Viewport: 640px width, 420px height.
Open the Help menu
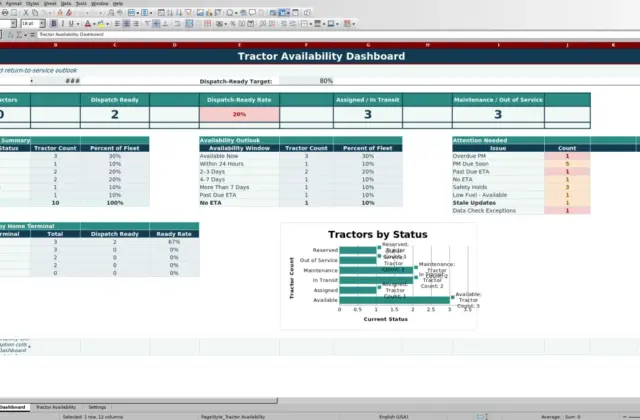[x=118, y=3]
